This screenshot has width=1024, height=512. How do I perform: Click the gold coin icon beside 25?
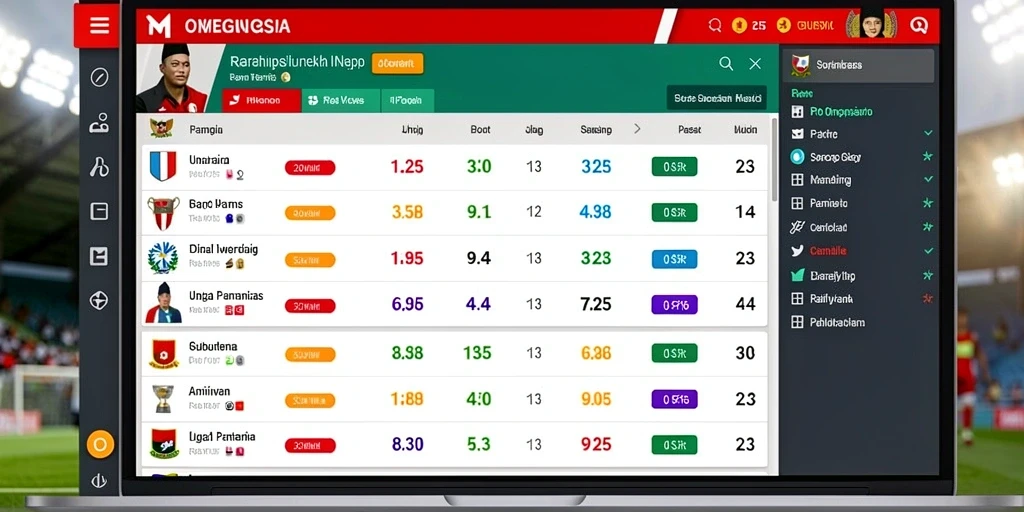739,25
